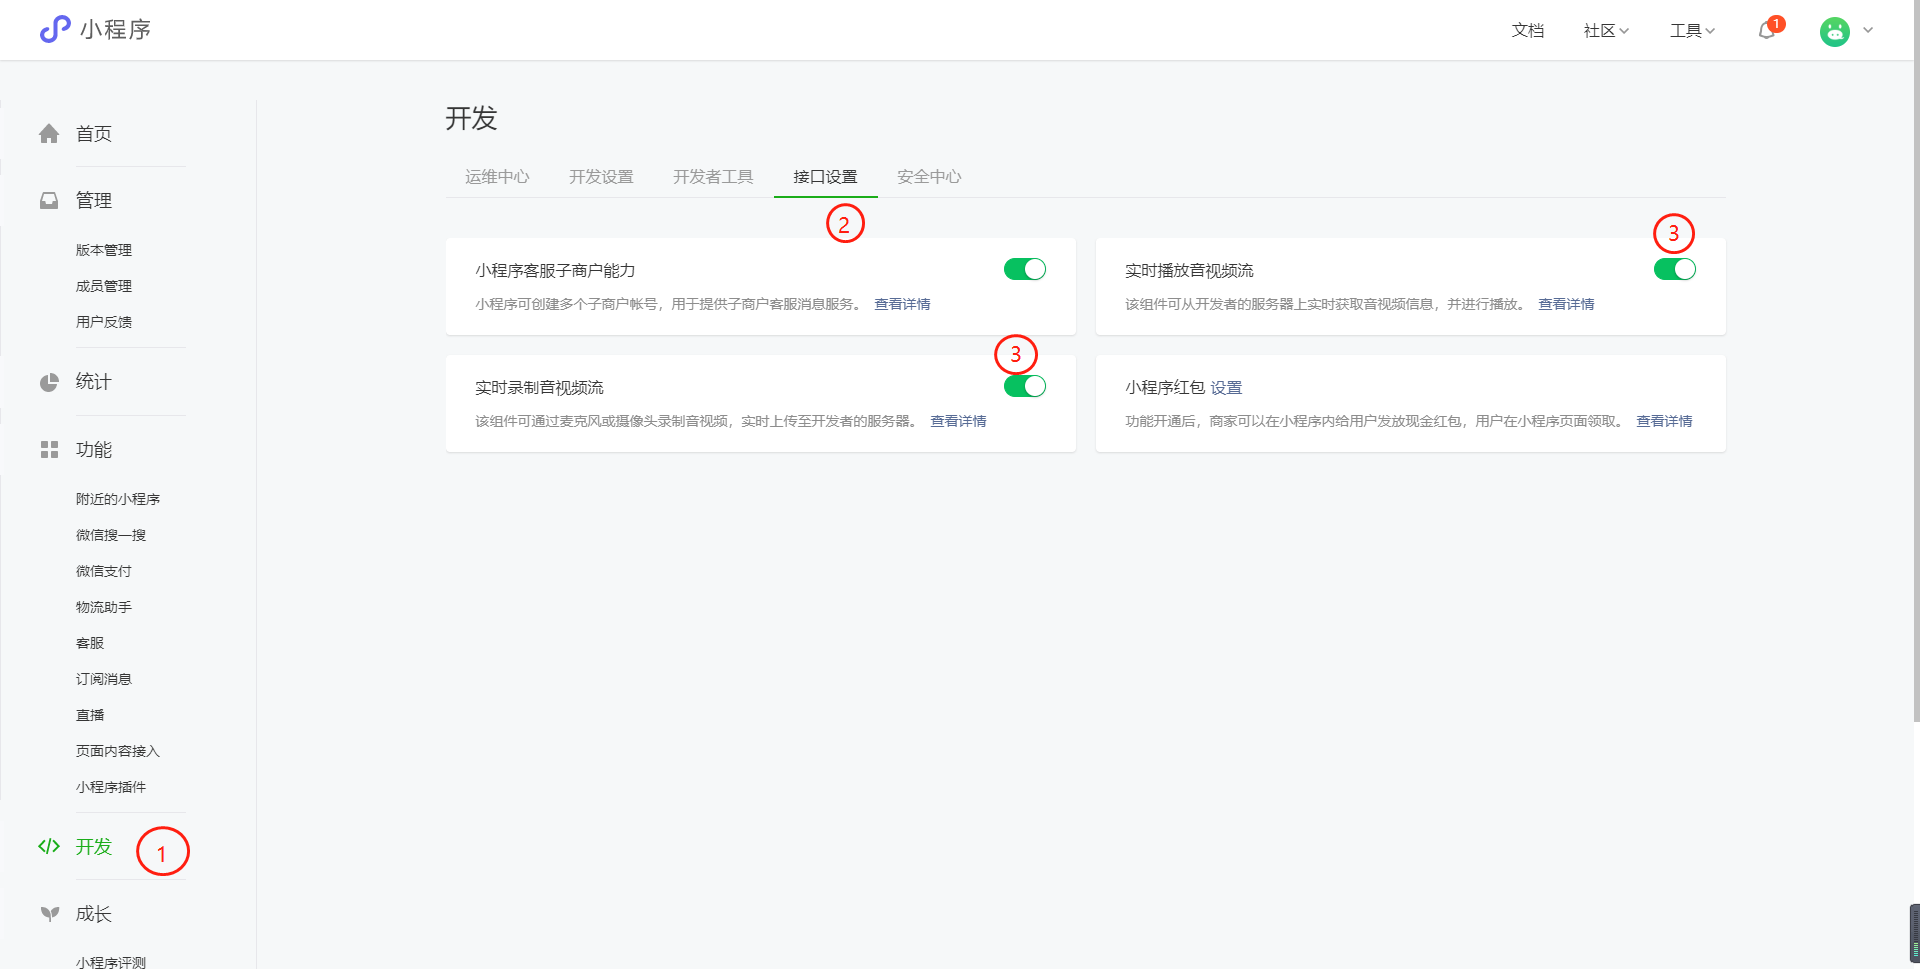Click the 成长 icon in sidebar
This screenshot has height=969, width=1920.
[x=49, y=913]
